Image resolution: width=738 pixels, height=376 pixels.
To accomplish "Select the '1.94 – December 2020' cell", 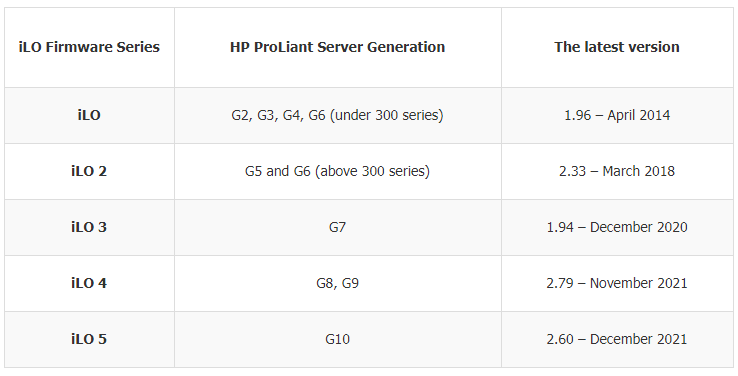I will (x=617, y=227).
